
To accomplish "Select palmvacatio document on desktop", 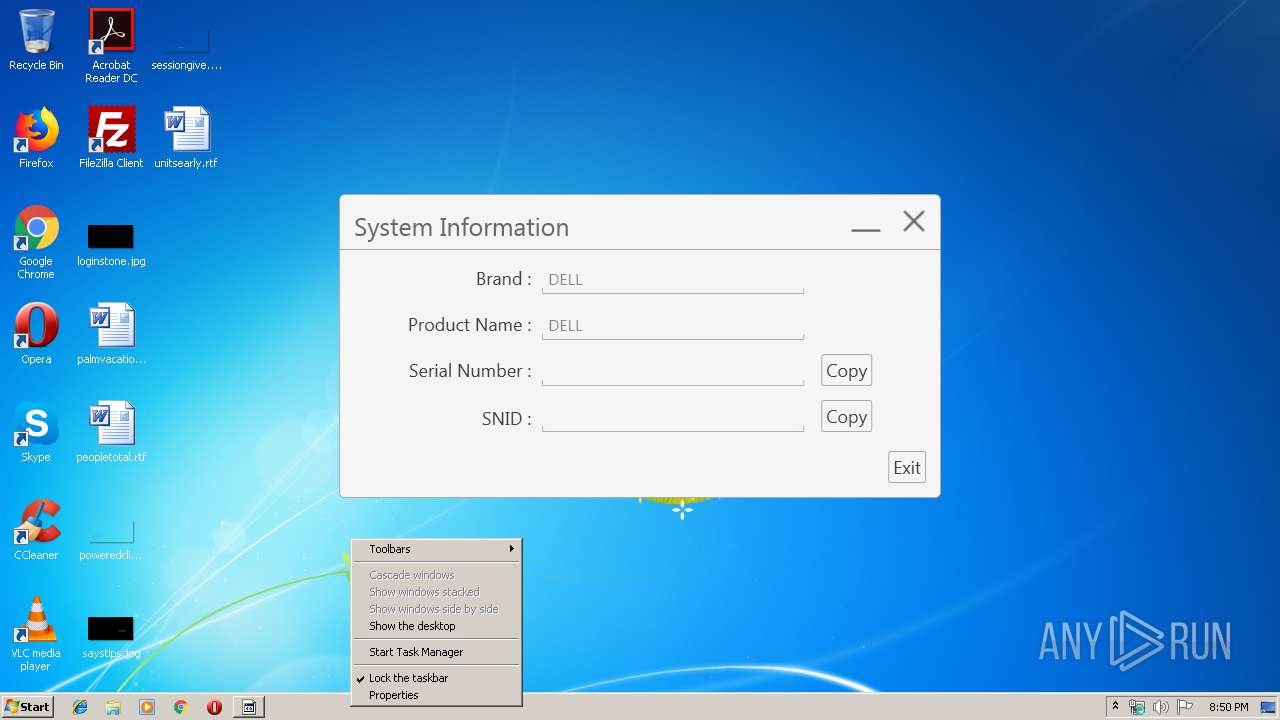I will click(111, 334).
